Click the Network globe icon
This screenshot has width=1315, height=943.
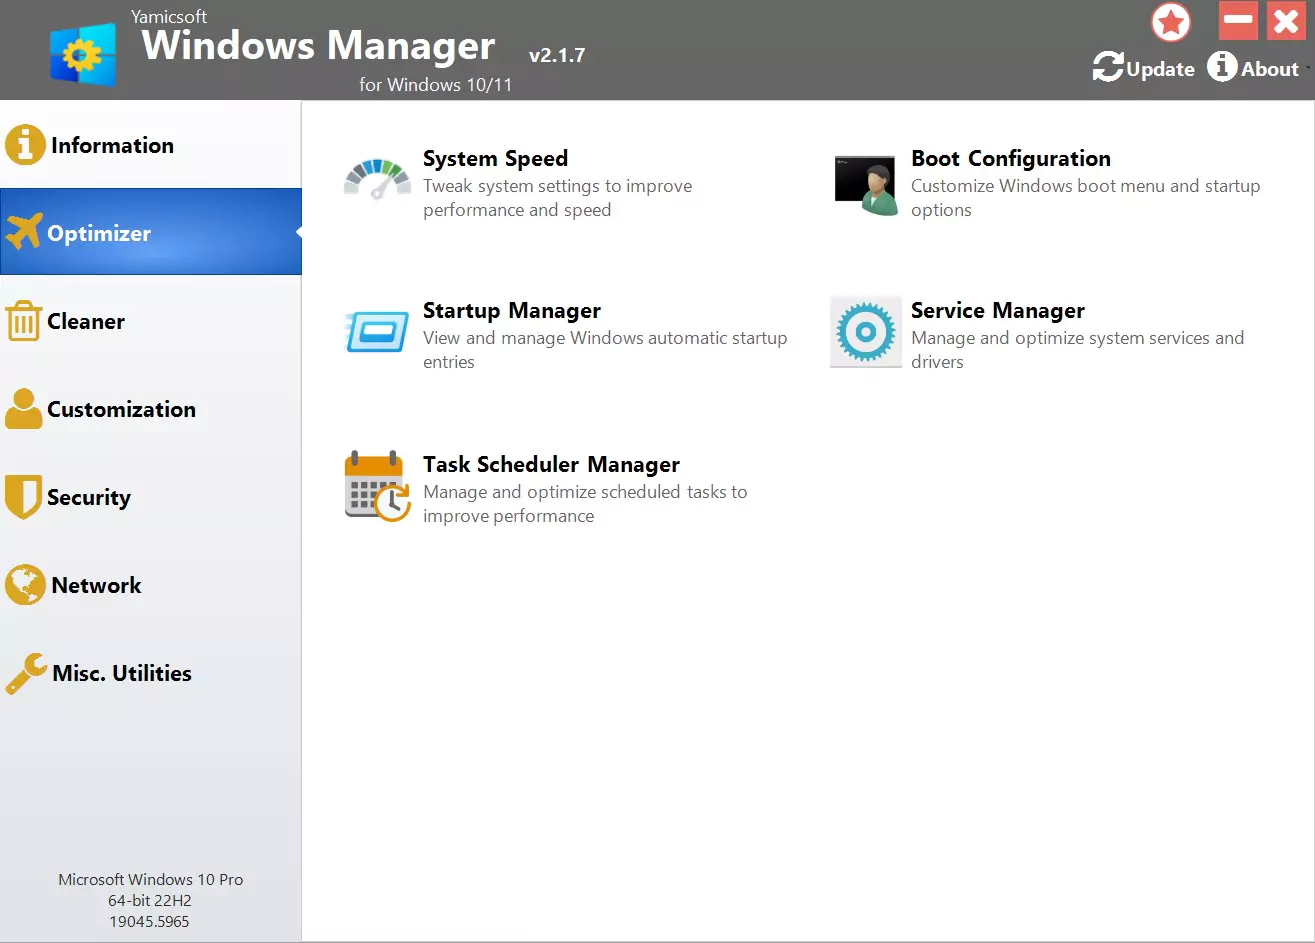[x=25, y=585]
